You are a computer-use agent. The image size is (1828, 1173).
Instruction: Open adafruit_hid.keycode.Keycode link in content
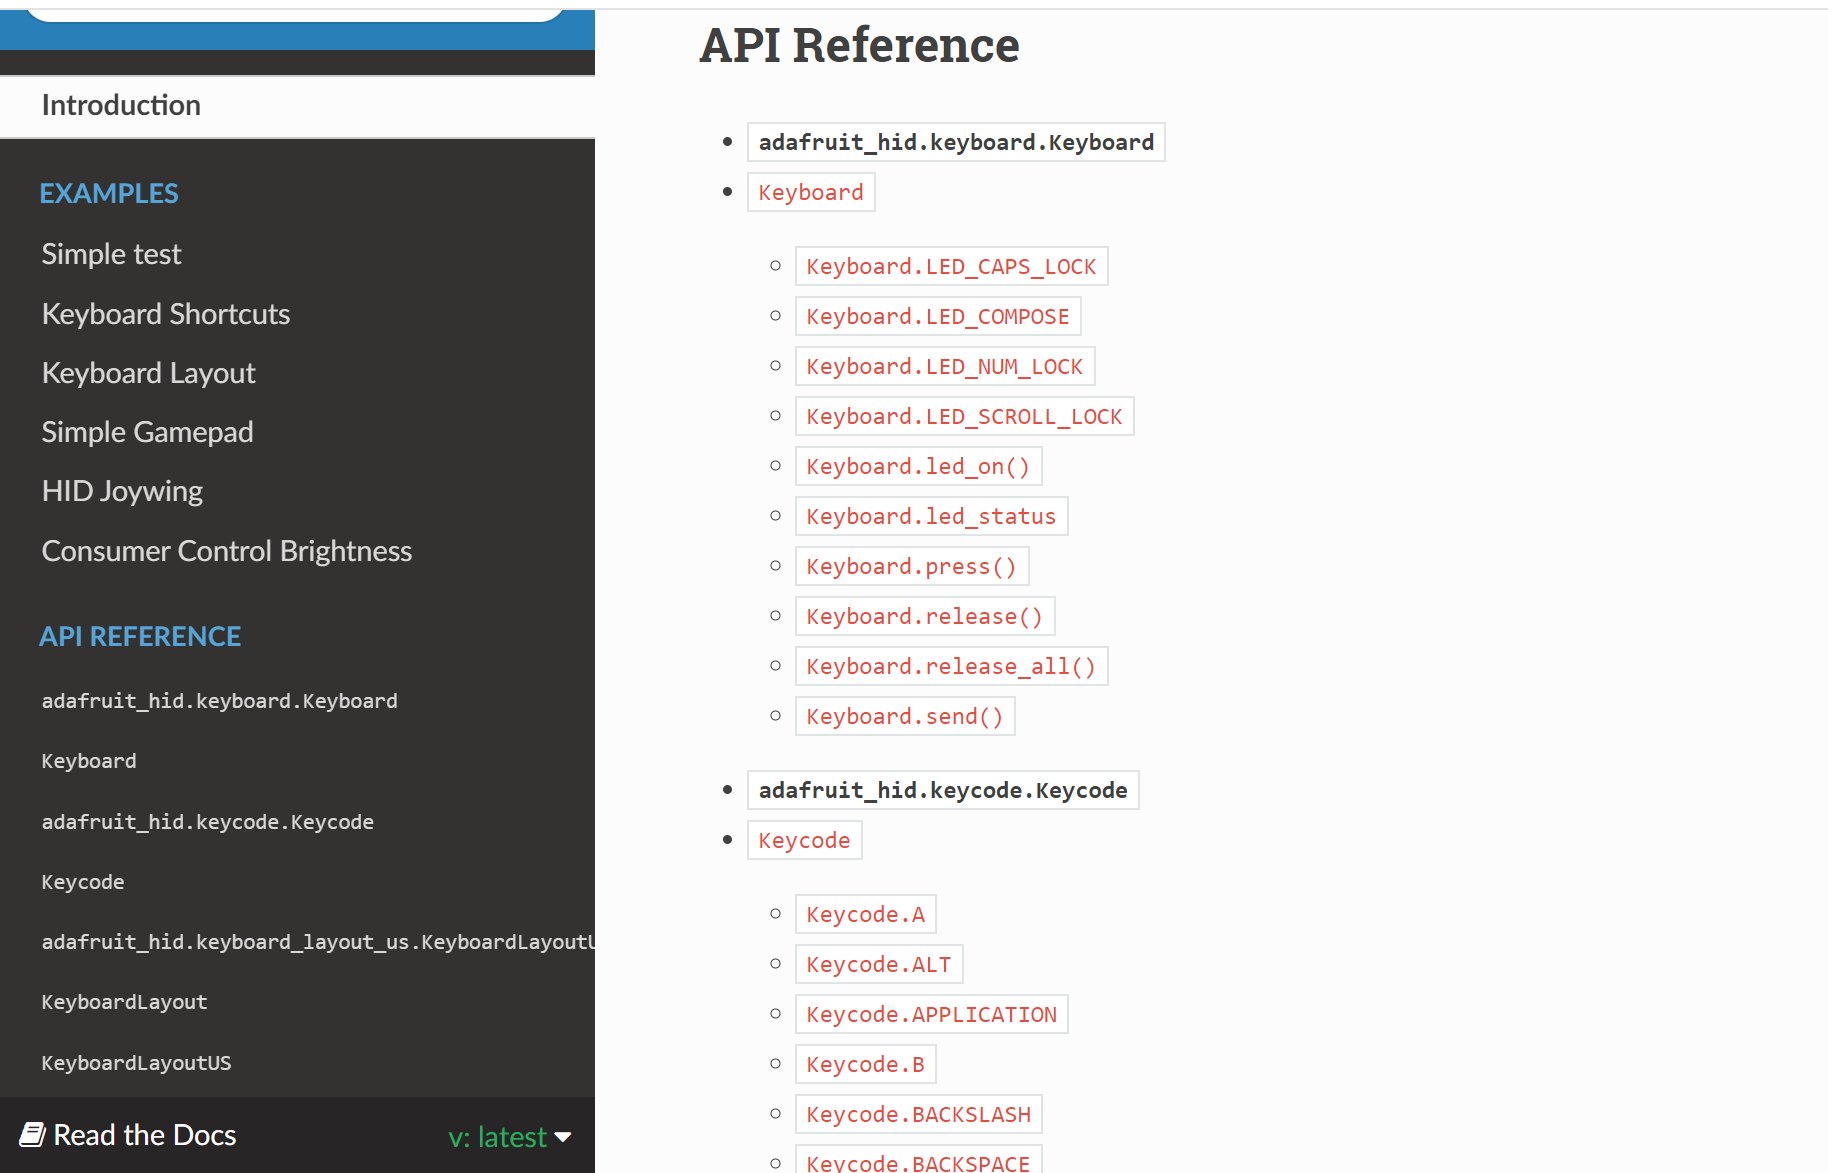(943, 790)
